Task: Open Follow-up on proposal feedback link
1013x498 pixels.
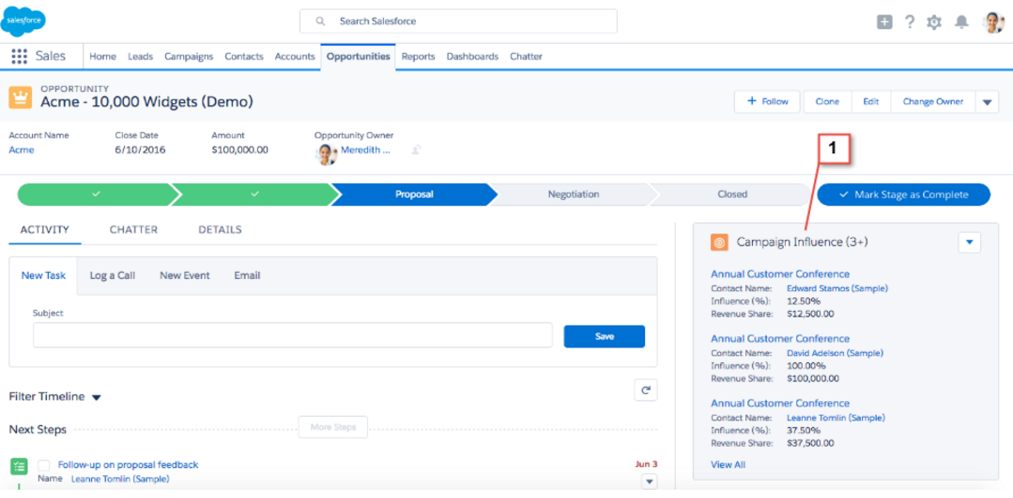Action: click(128, 465)
